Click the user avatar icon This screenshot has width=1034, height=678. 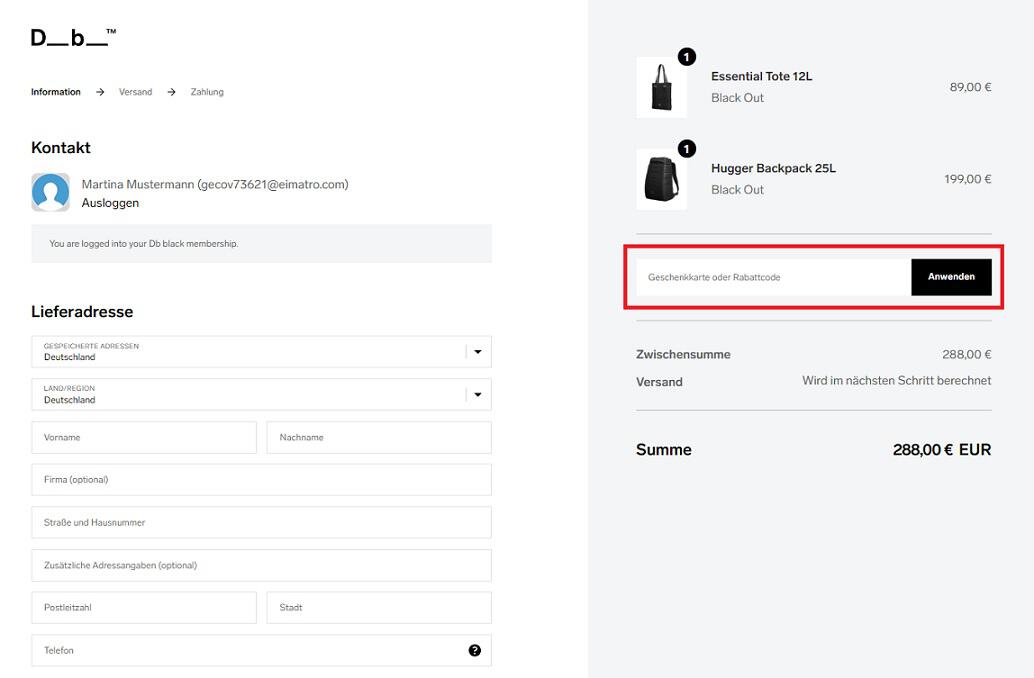point(50,192)
